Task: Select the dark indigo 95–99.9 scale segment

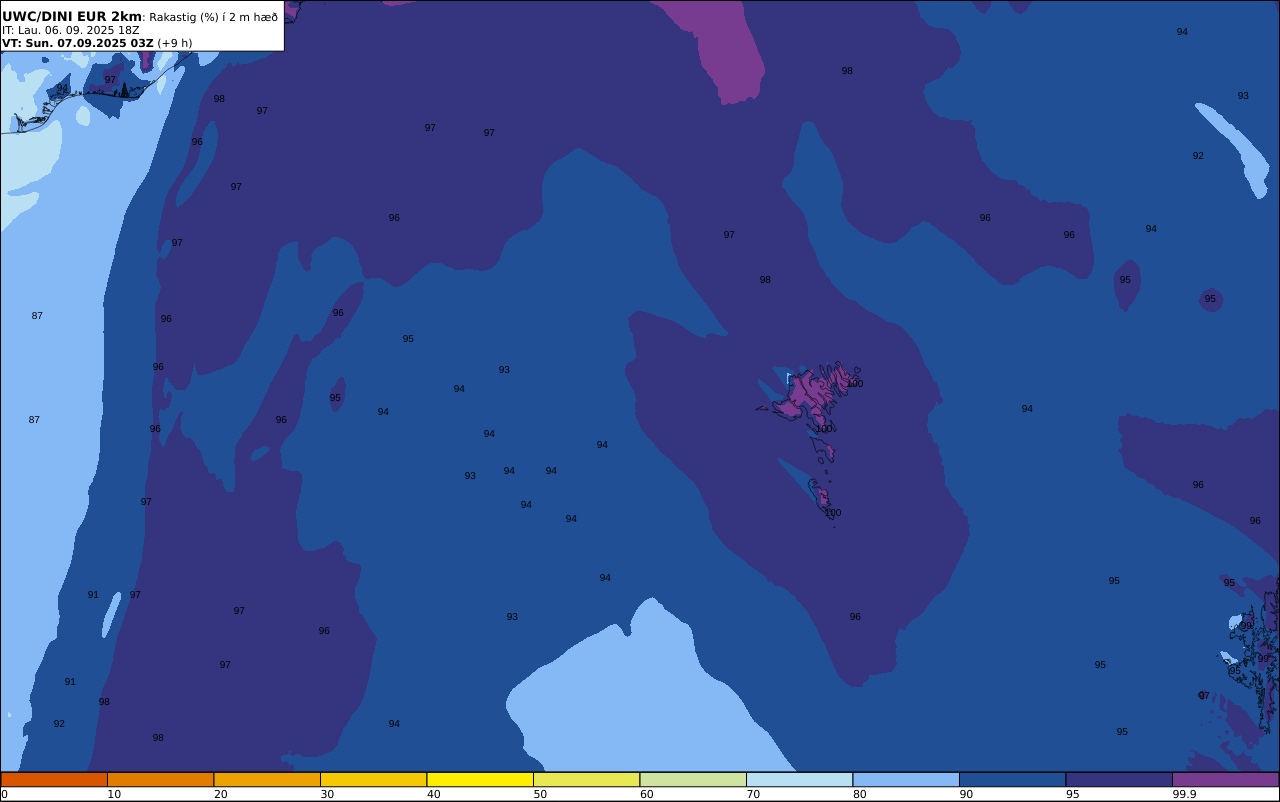Action: [1119, 779]
